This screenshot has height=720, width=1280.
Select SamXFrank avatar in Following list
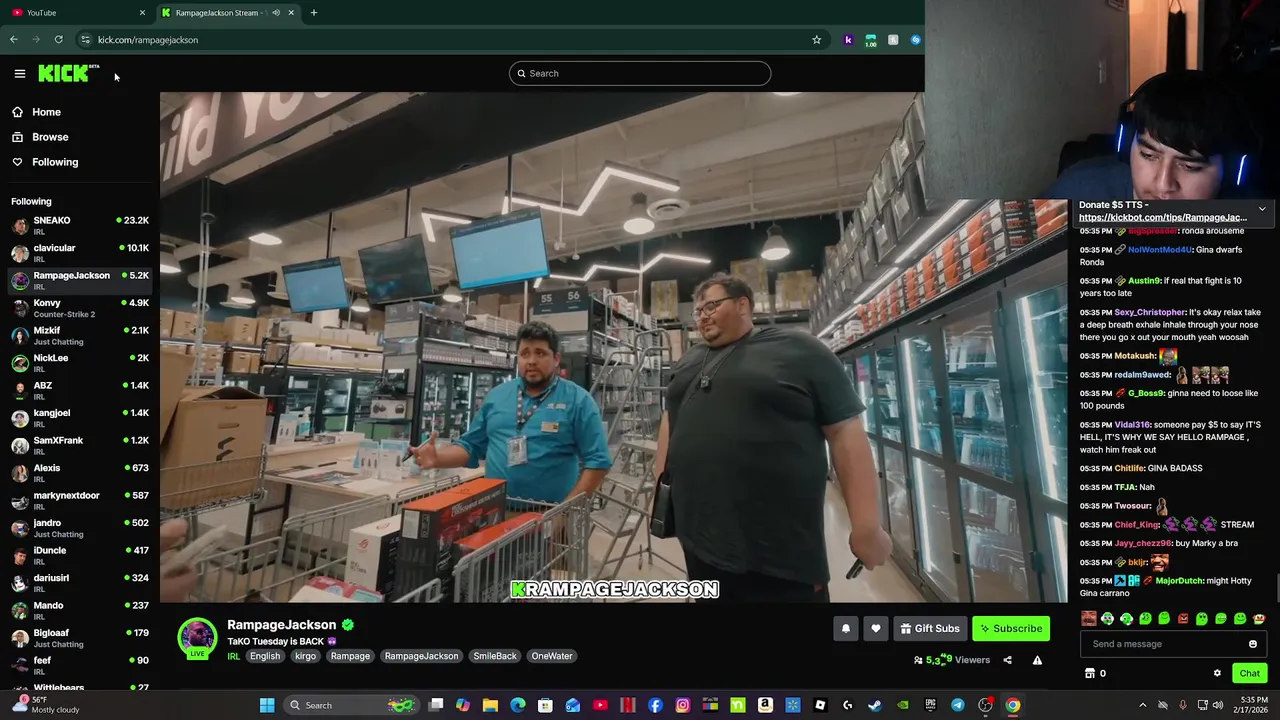coord(20,445)
